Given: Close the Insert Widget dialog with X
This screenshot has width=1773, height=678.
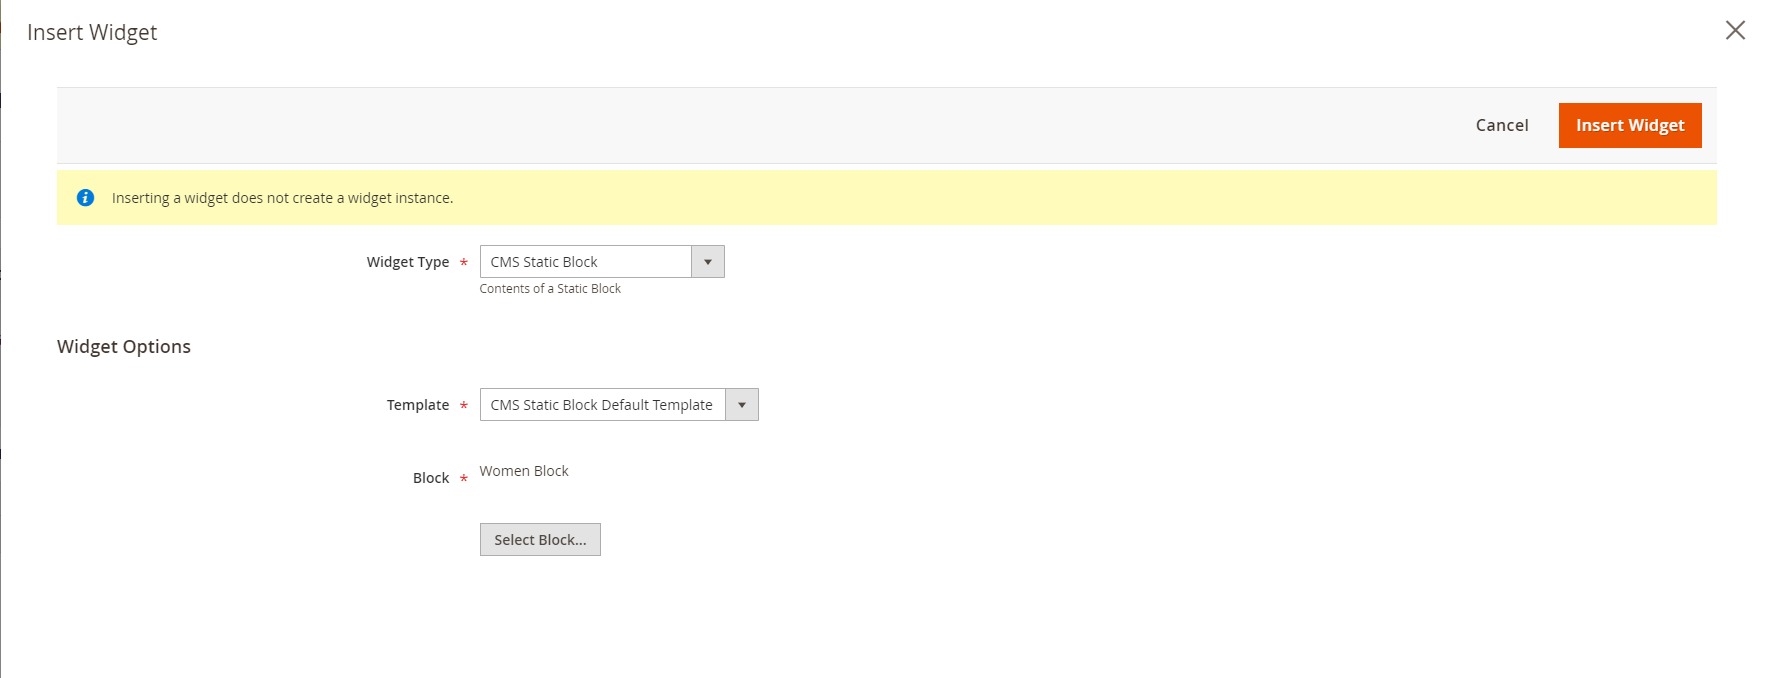Looking at the screenshot, I should tap(1735, 30).
